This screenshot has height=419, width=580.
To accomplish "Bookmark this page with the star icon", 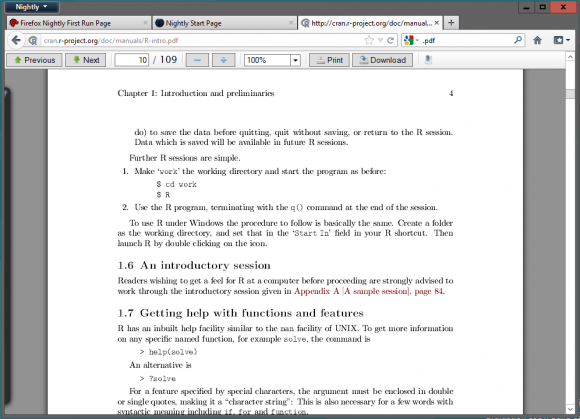I will coord(369,40).
